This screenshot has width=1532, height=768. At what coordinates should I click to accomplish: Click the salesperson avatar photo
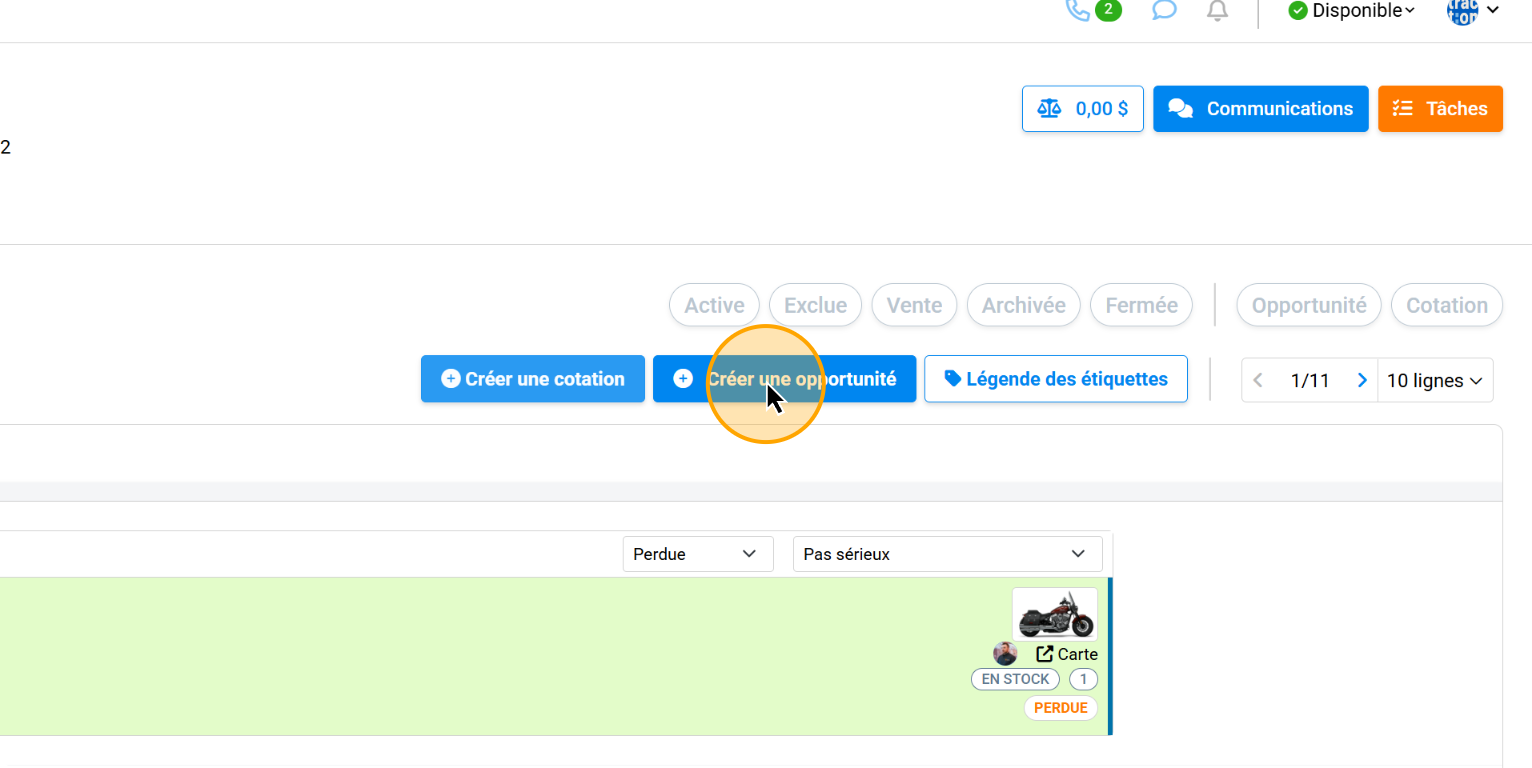point(1005,654)
